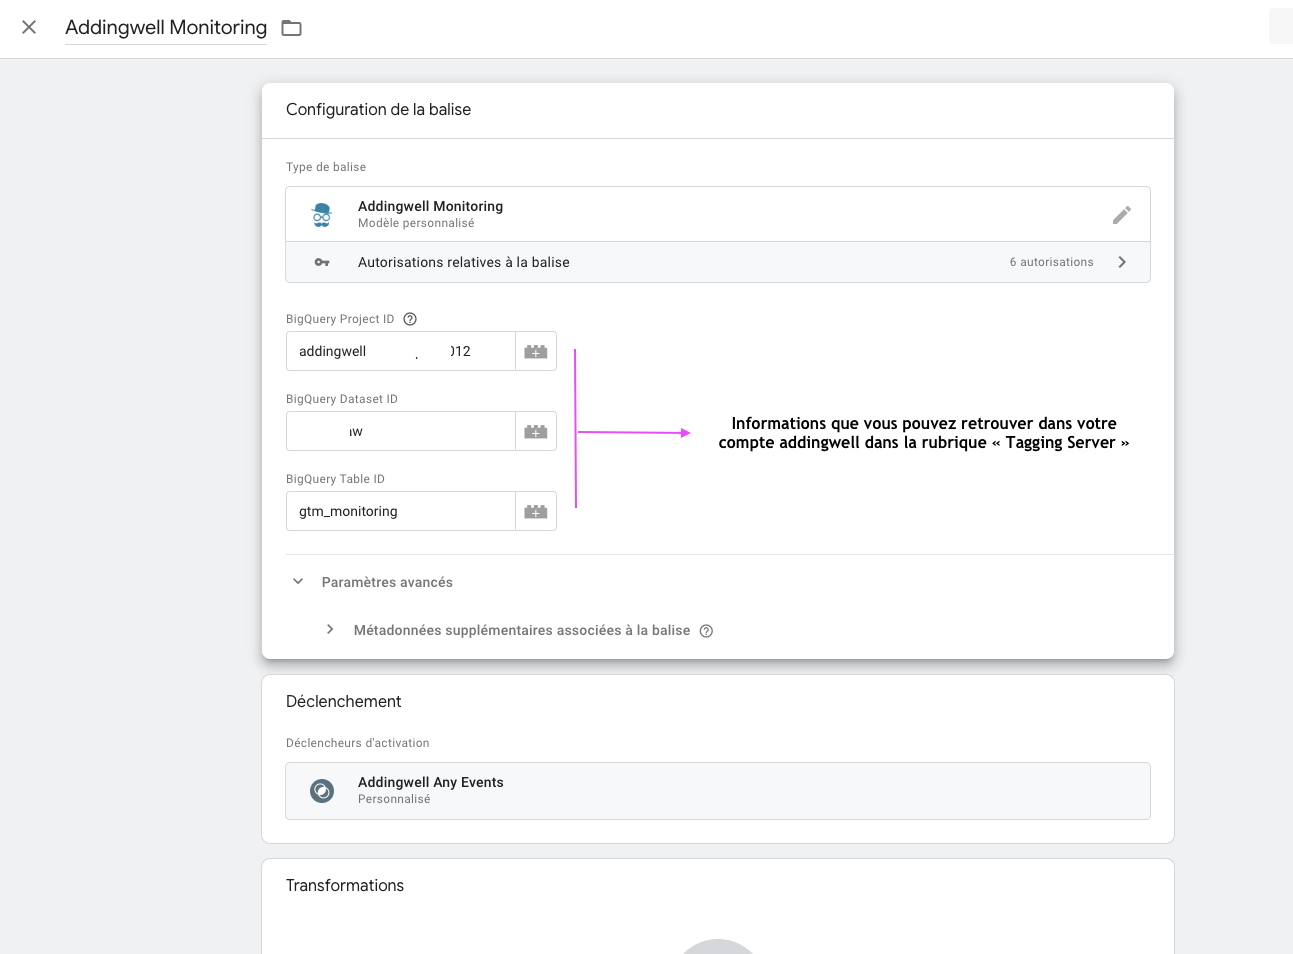Click the folder icon beside the tag name

(291, 28)
